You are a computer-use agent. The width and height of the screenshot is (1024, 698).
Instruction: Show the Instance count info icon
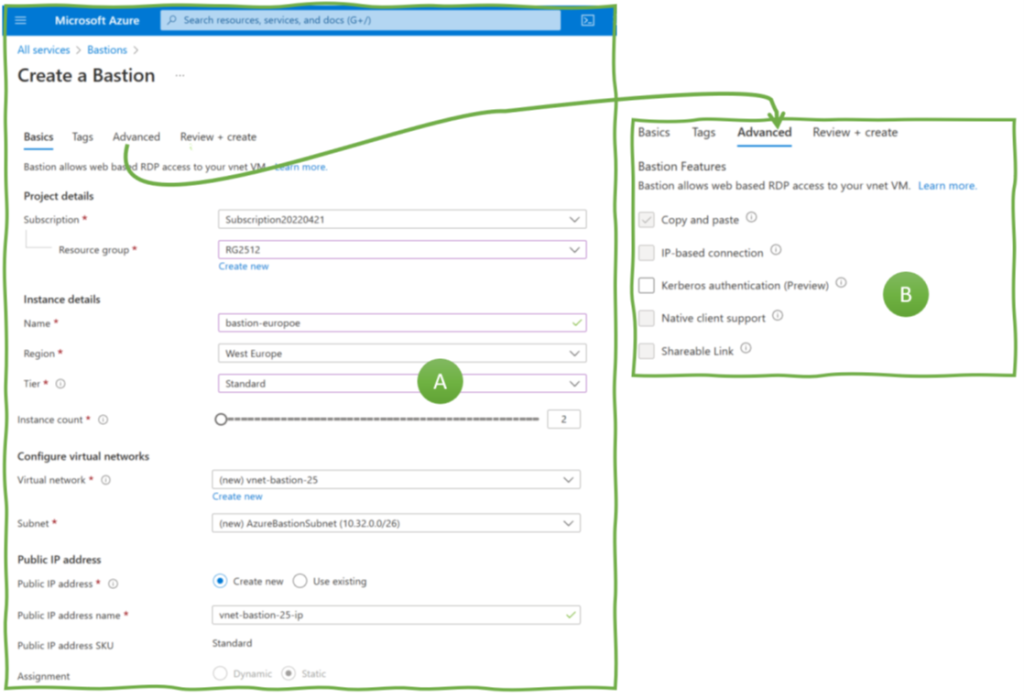103,420
